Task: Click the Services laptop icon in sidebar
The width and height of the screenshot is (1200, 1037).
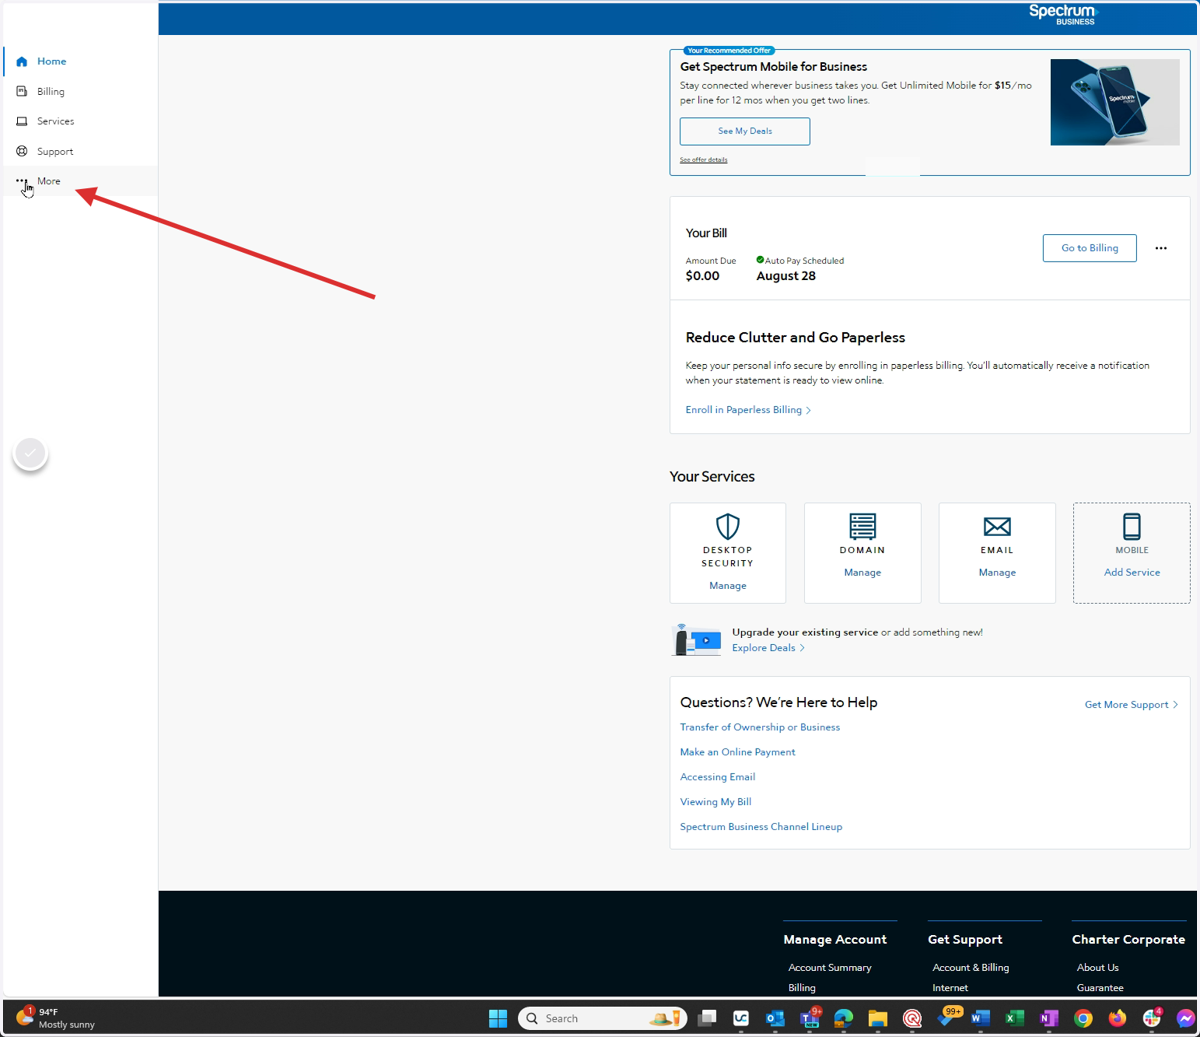Action: click(22, 121)
